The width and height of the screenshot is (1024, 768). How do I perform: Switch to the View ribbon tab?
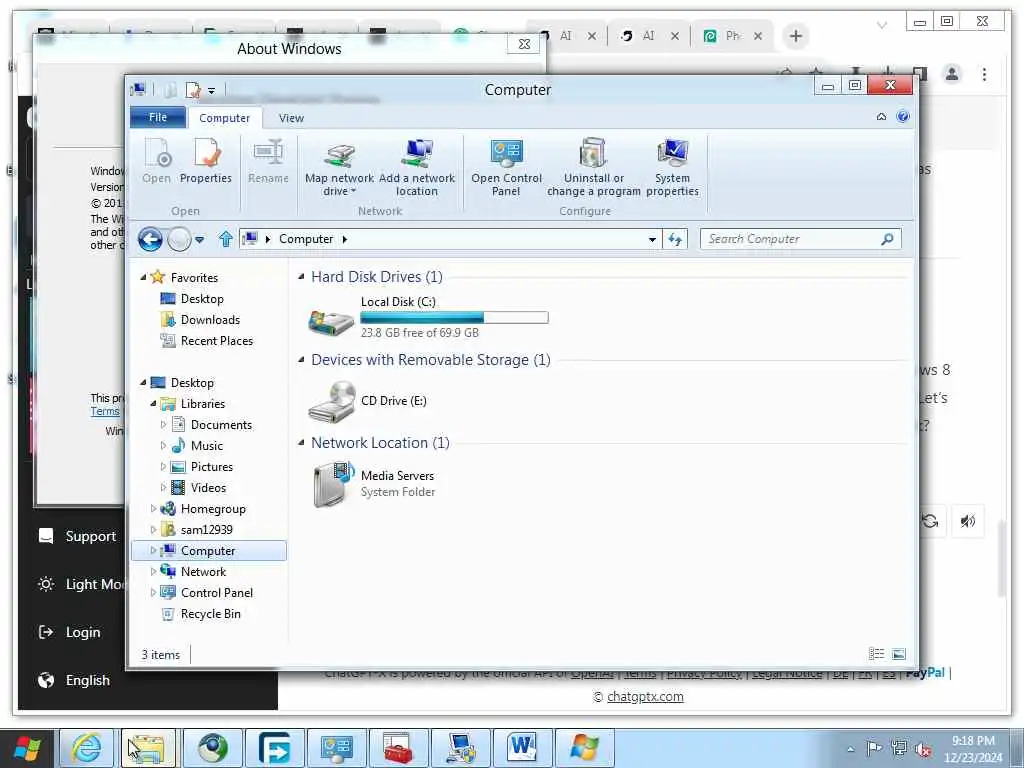pos(291,118)
